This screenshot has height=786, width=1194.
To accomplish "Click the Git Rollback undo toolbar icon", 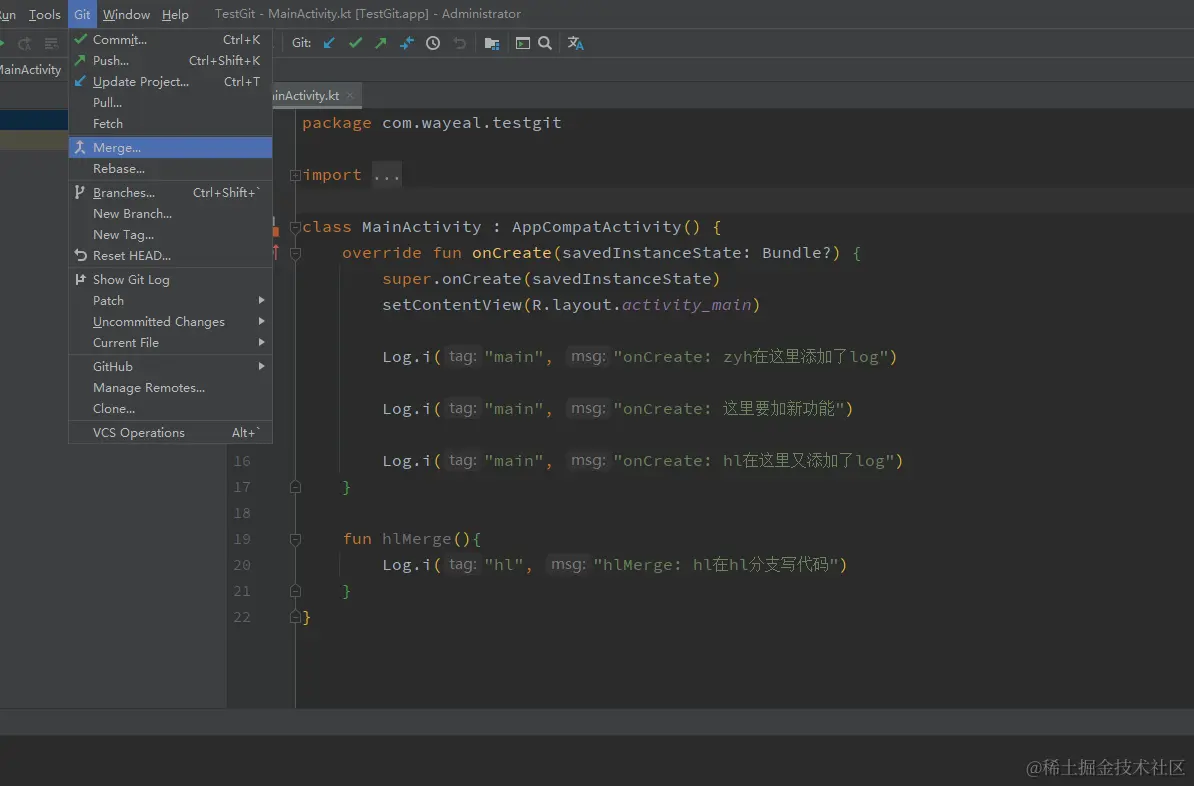I will click(460, 43).
